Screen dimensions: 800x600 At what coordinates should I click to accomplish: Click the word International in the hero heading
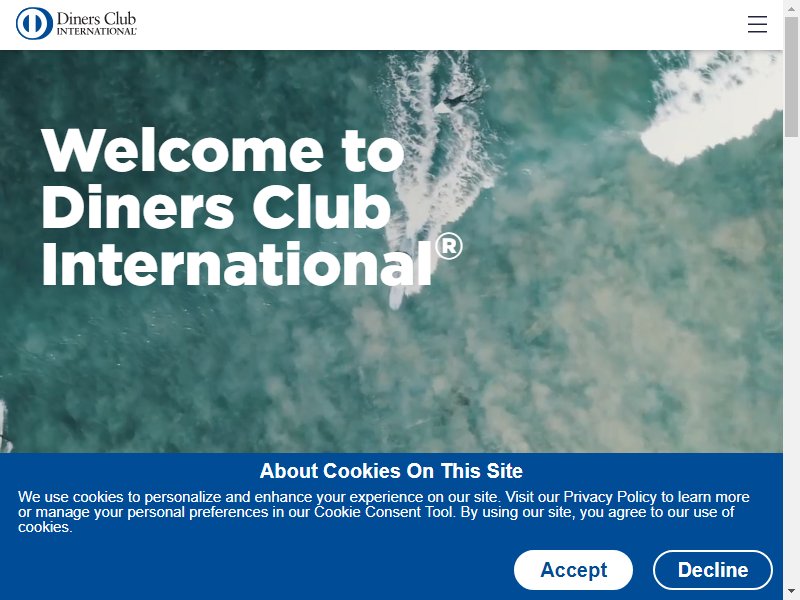(237, 264)
